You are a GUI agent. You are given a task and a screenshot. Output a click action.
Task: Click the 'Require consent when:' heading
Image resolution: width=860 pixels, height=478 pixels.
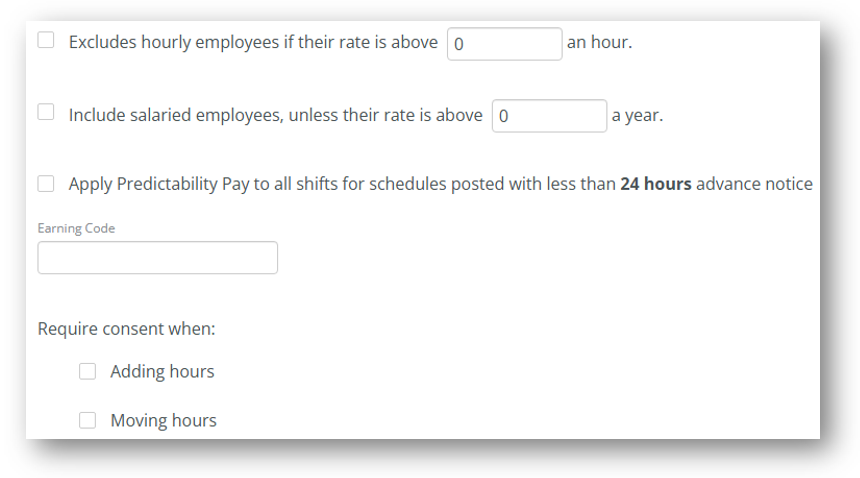(126, 329)
